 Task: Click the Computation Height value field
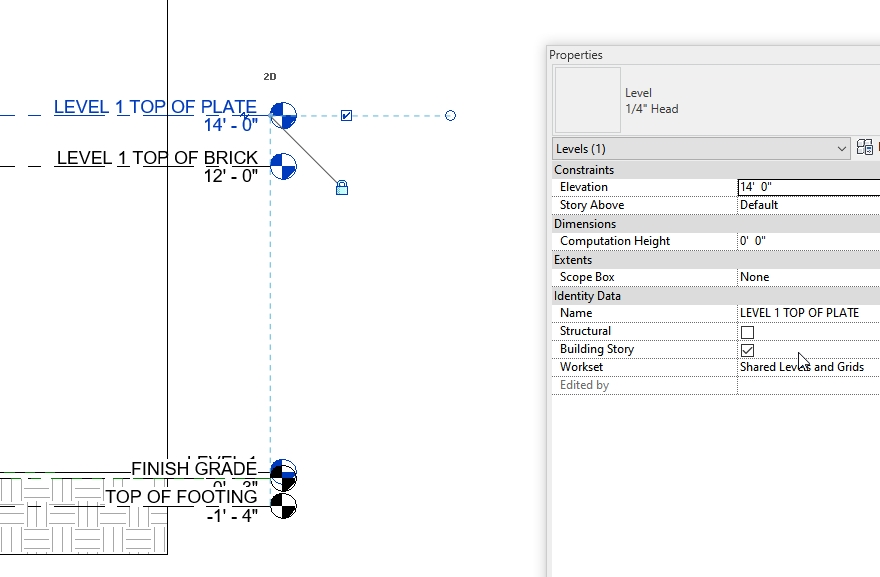click(808, 241)
